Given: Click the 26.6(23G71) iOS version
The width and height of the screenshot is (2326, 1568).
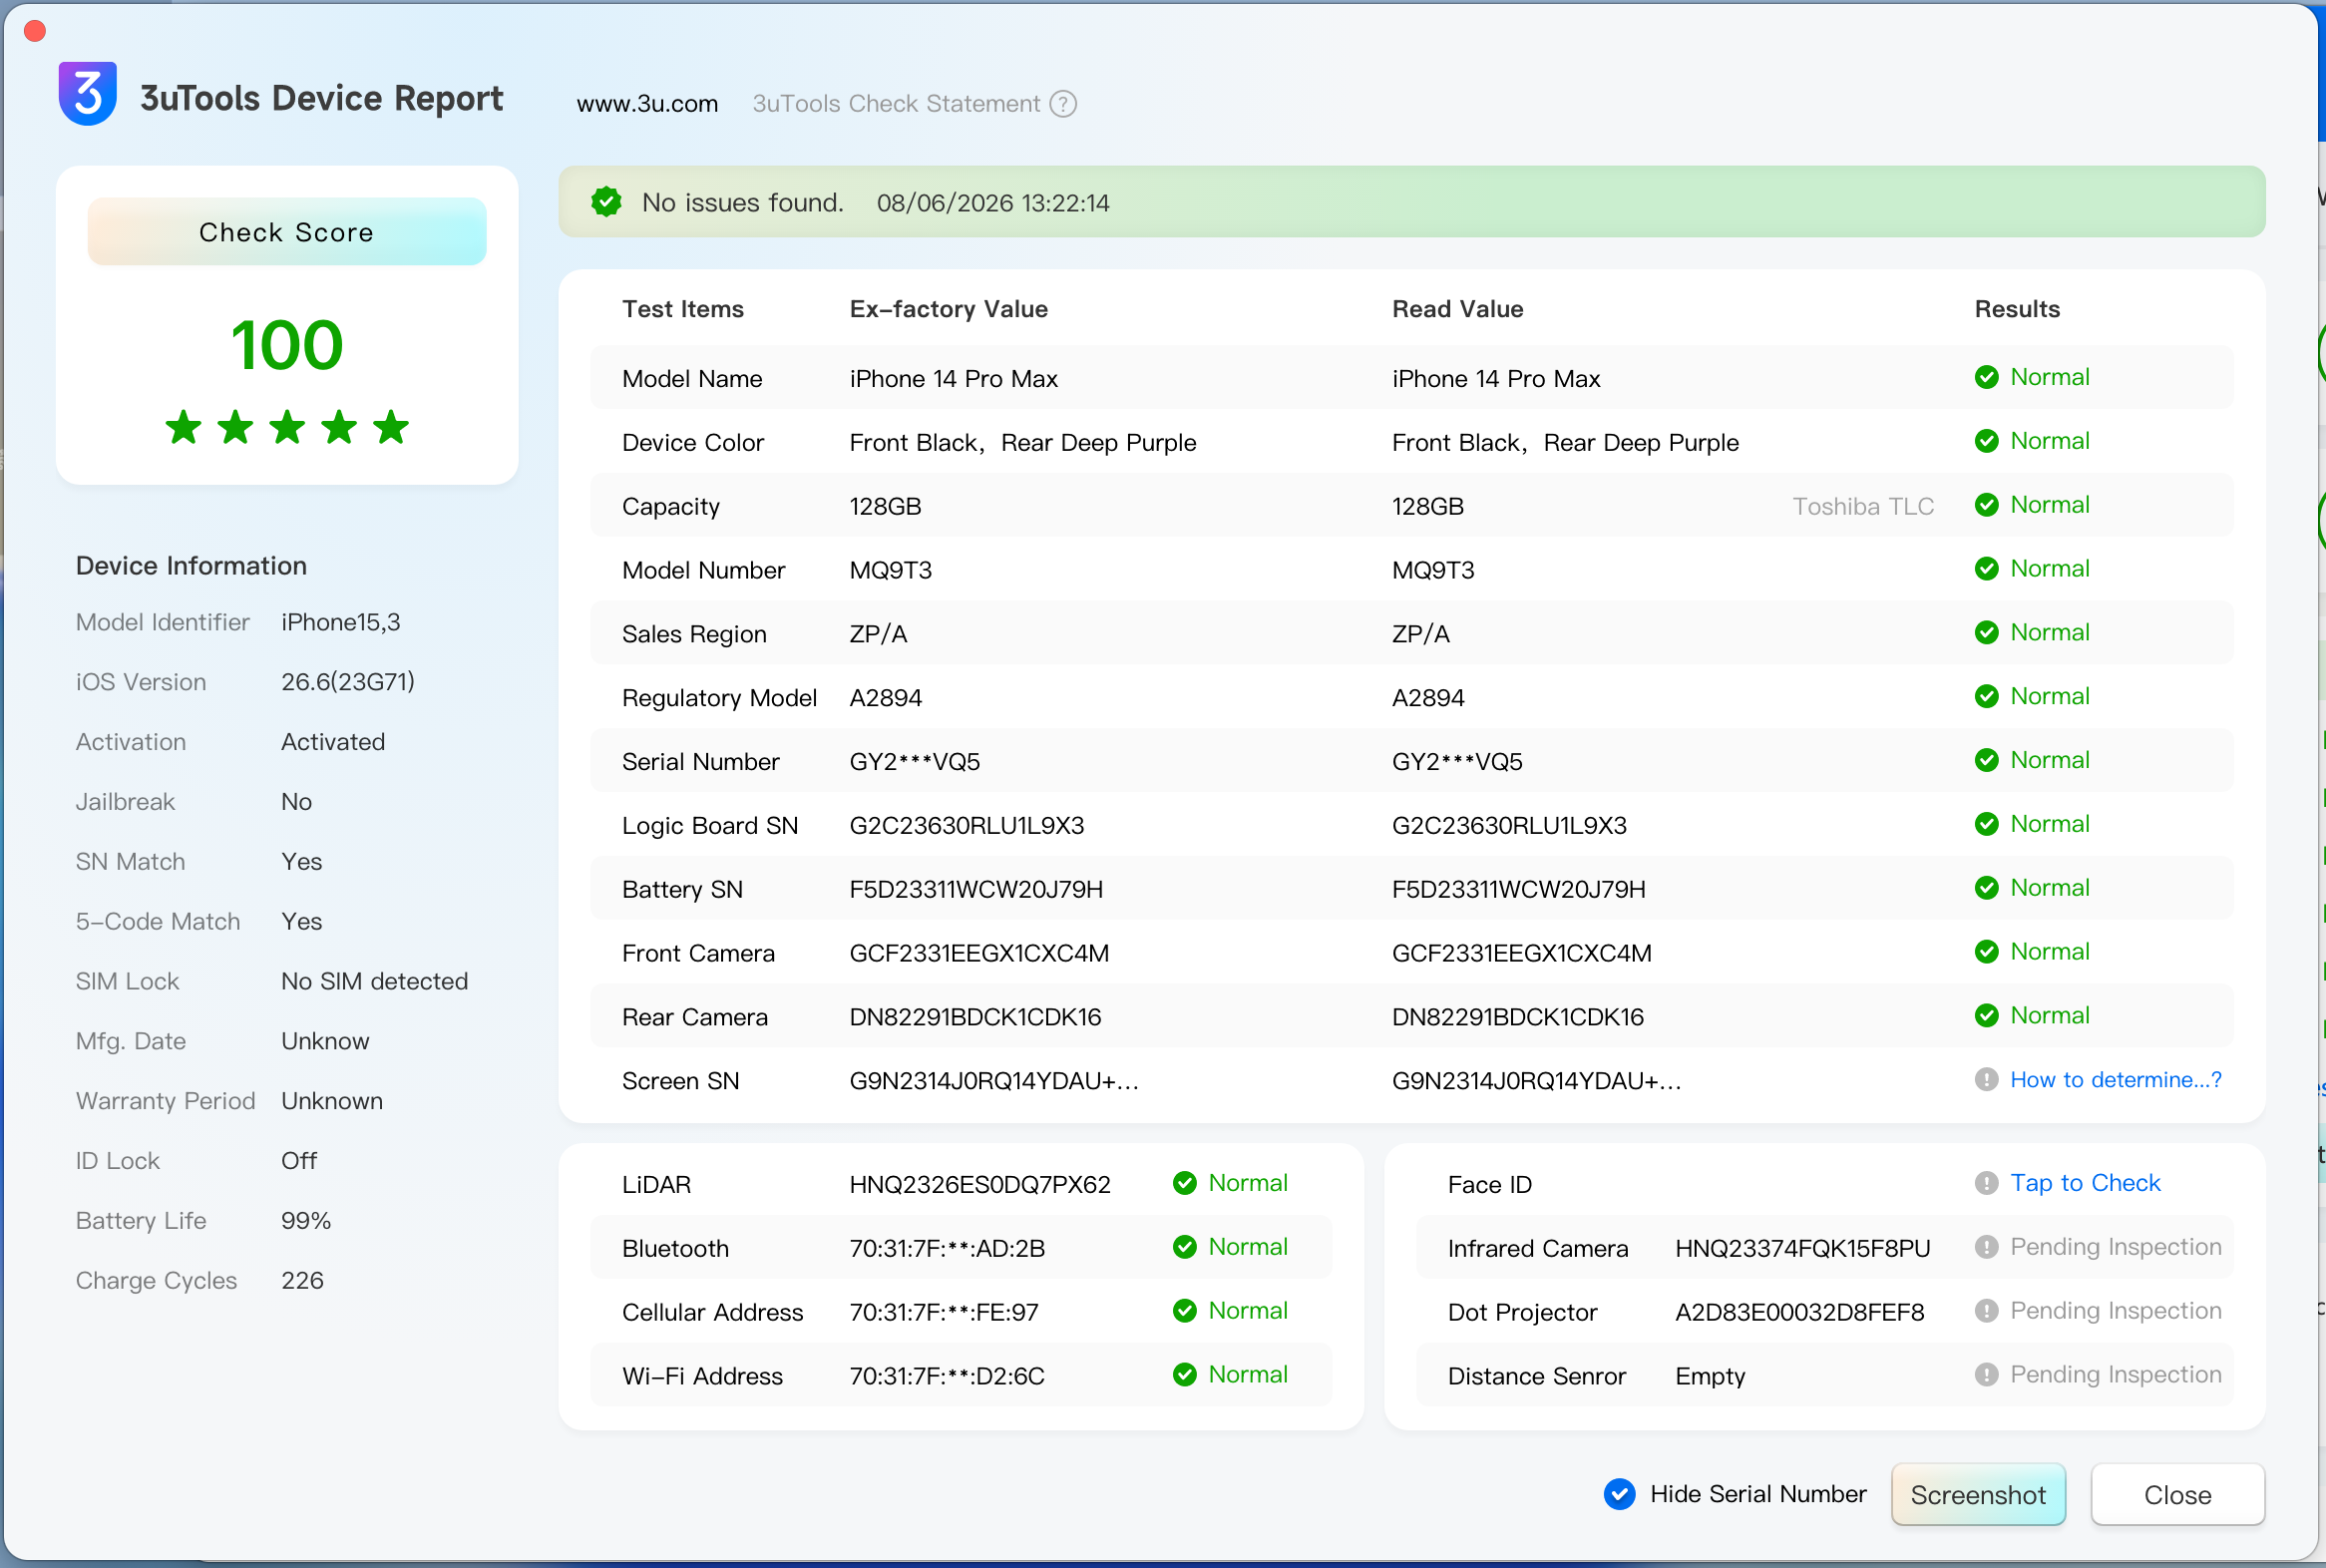Looking at the screenshot, I should pyautogui.click(x=347, y=682).
